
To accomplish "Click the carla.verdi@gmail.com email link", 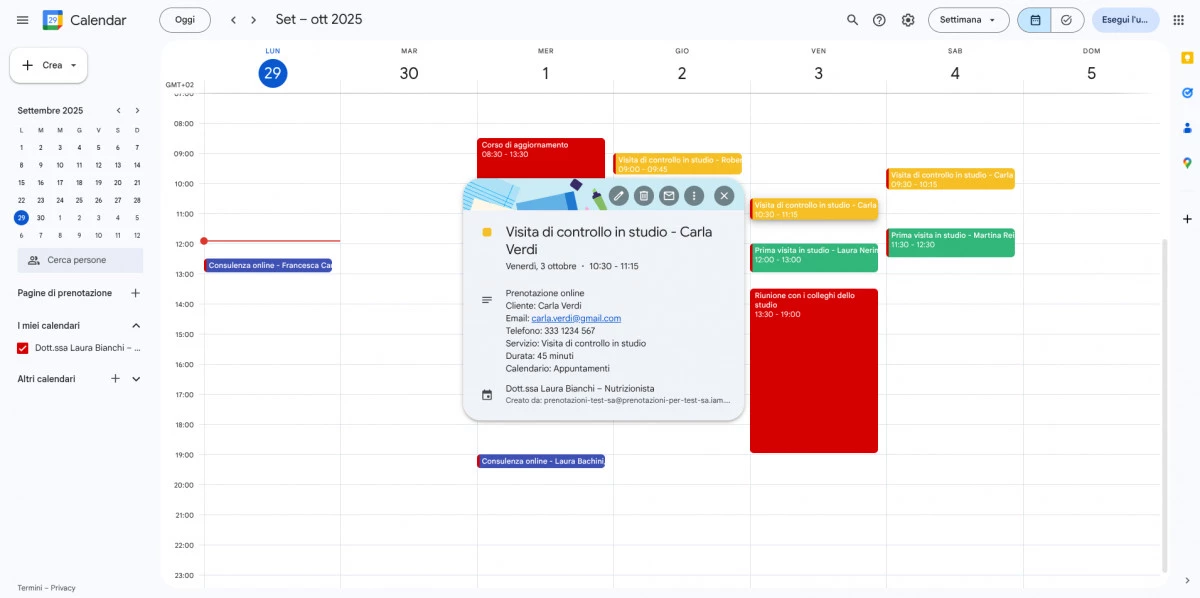I will click(x=576, y=318).
